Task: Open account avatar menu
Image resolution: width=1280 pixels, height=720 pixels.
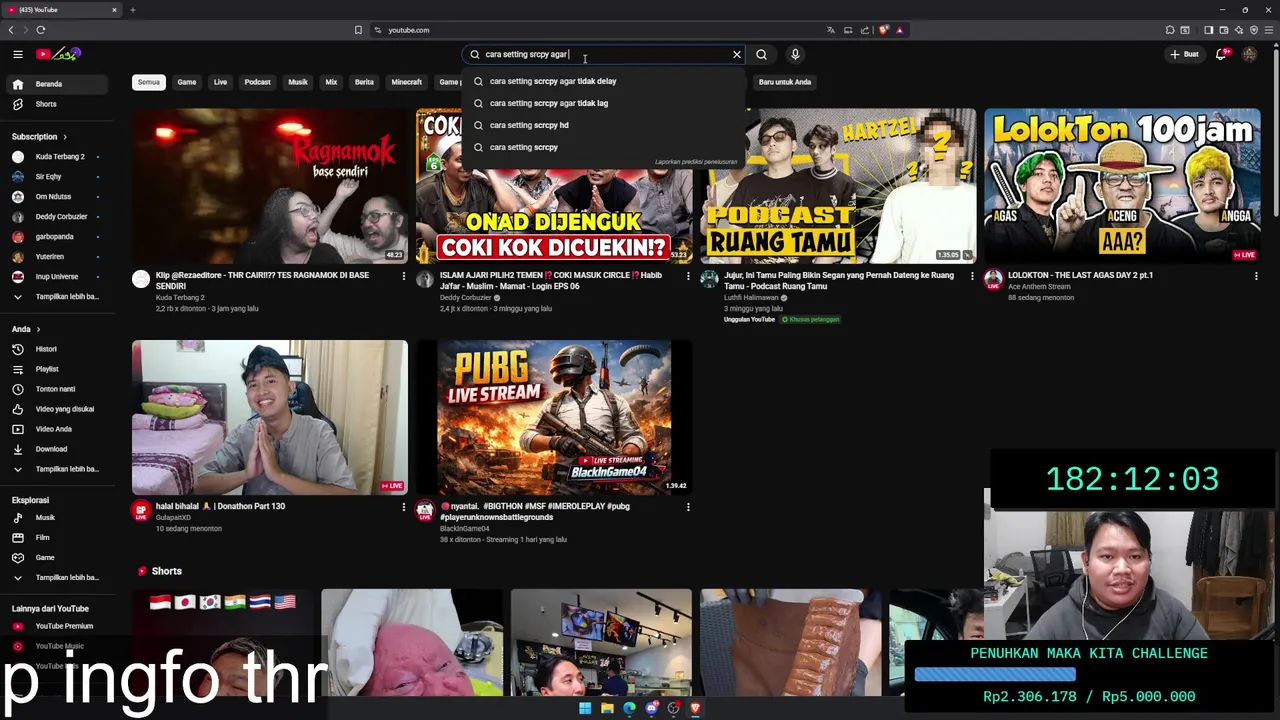Action: [1249, 54]
